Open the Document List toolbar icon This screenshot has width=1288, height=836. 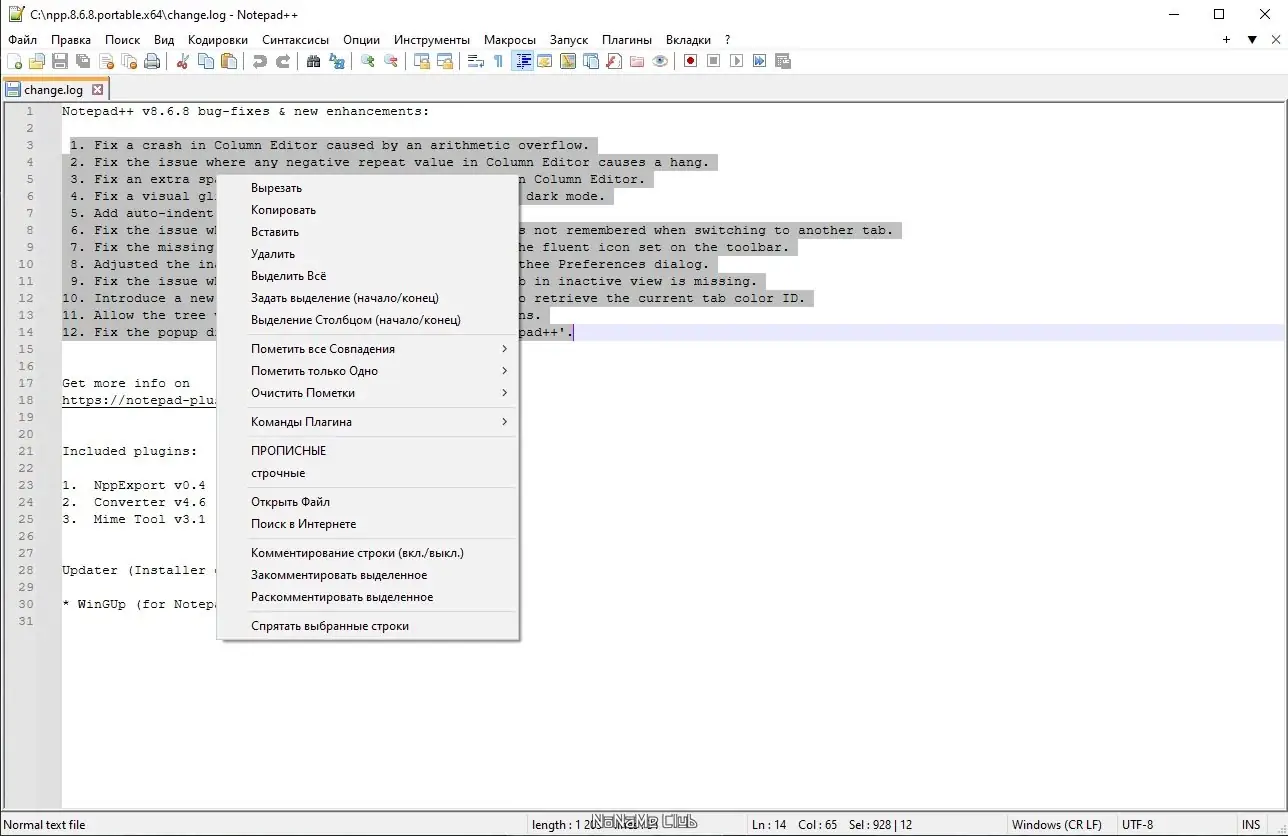[x=591, y=61]
